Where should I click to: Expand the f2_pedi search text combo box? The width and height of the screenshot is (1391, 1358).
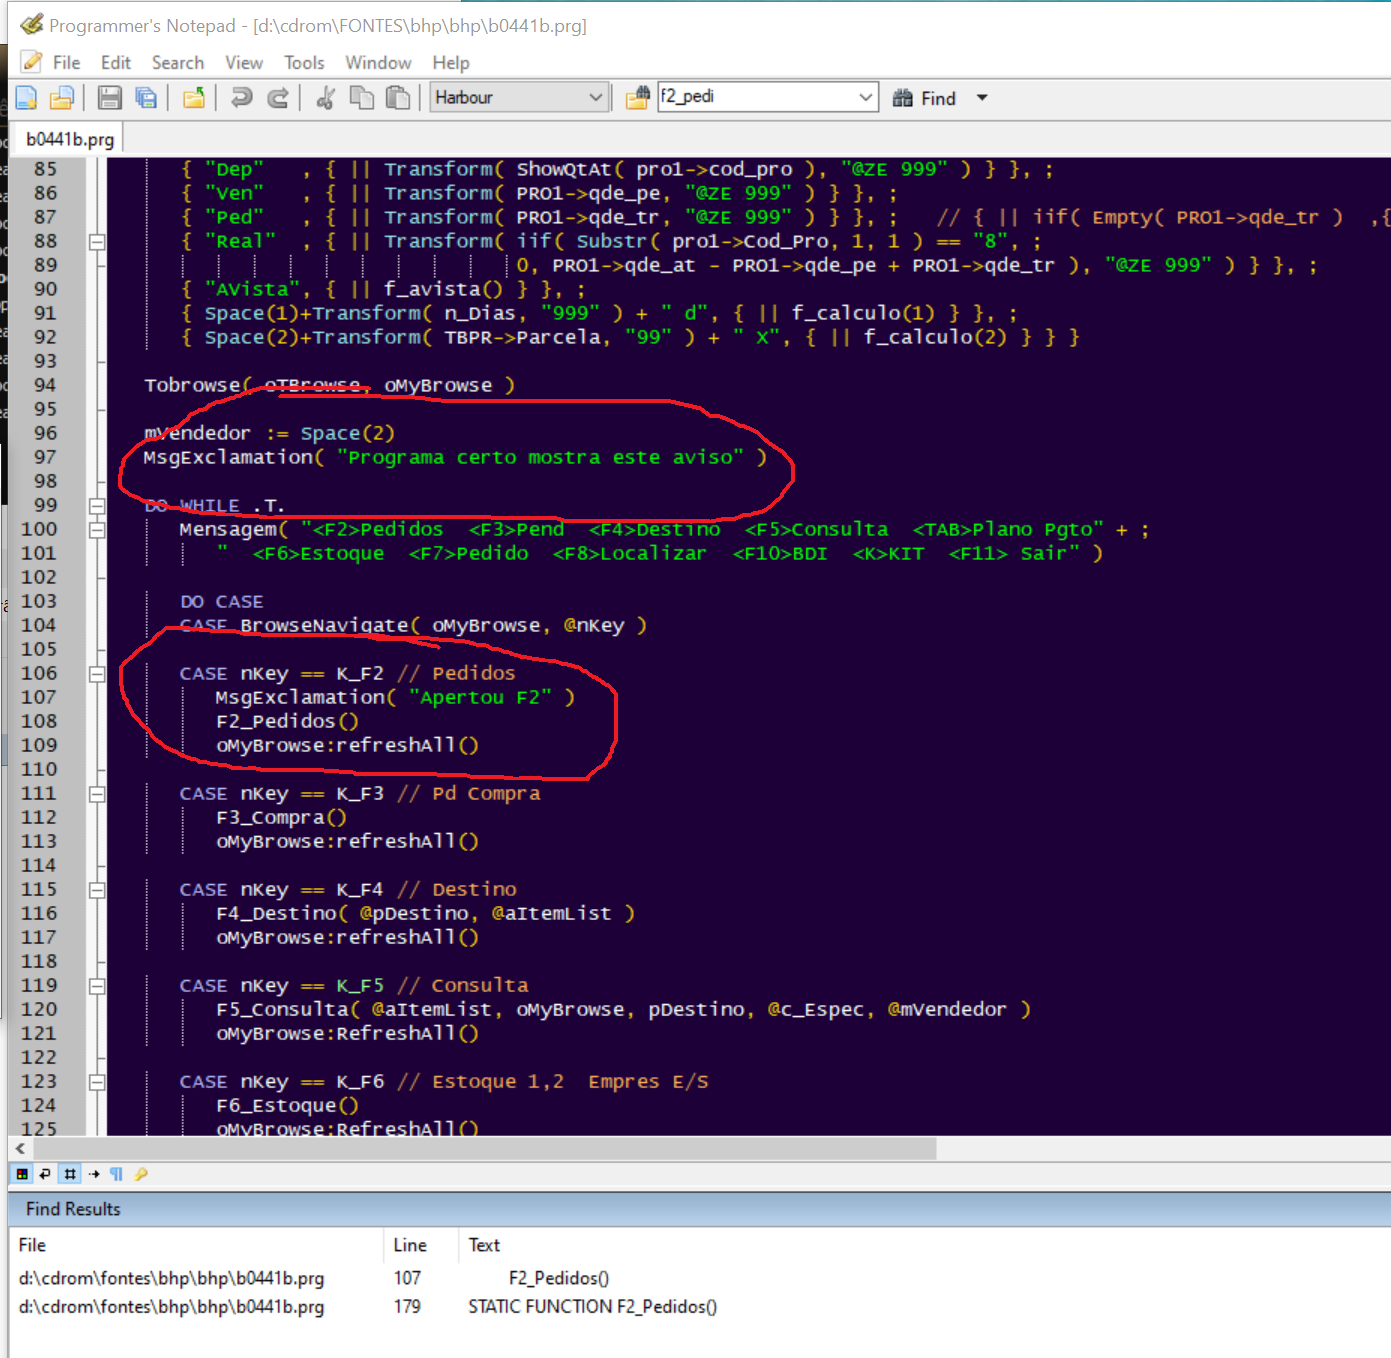point(865,98)
